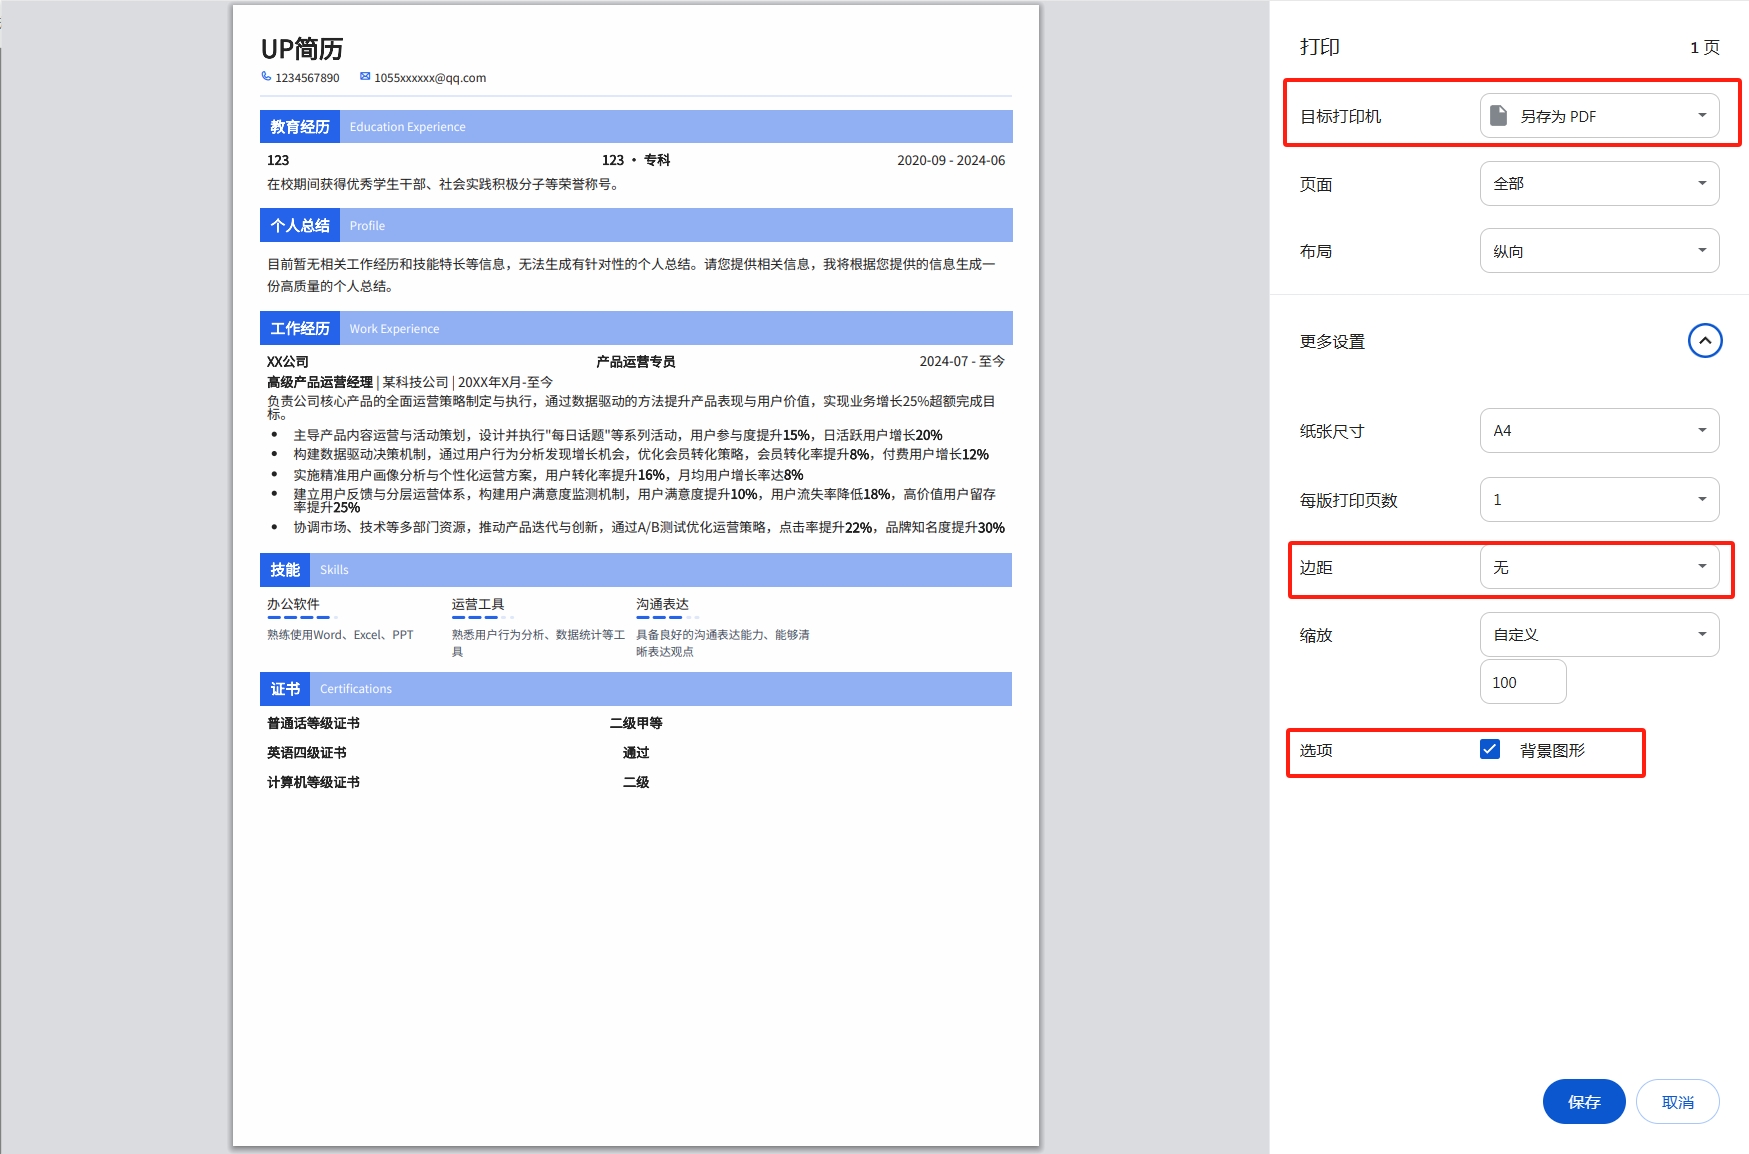
Task: Open the 纸张尺寸 dropdown showing A4
Action: [x=1599, y=431]
